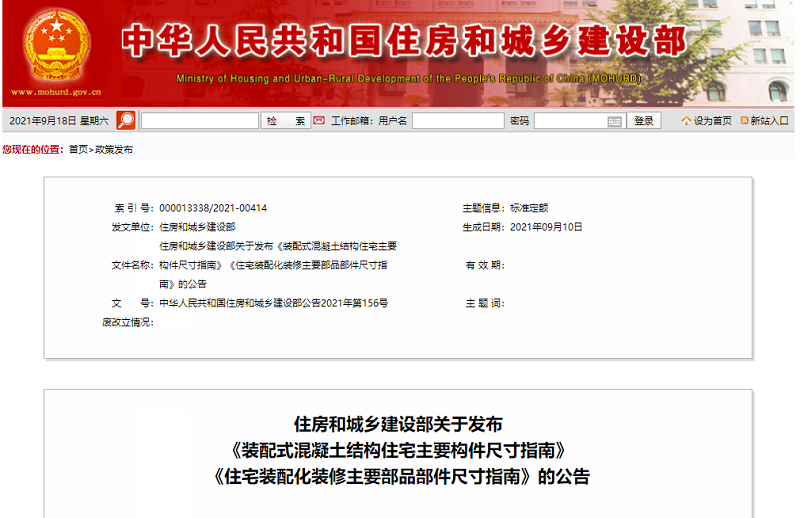Screen dimensions: 800x518
Task: Select index number 000013338/2021-00414
Action: tap(213, 208)
